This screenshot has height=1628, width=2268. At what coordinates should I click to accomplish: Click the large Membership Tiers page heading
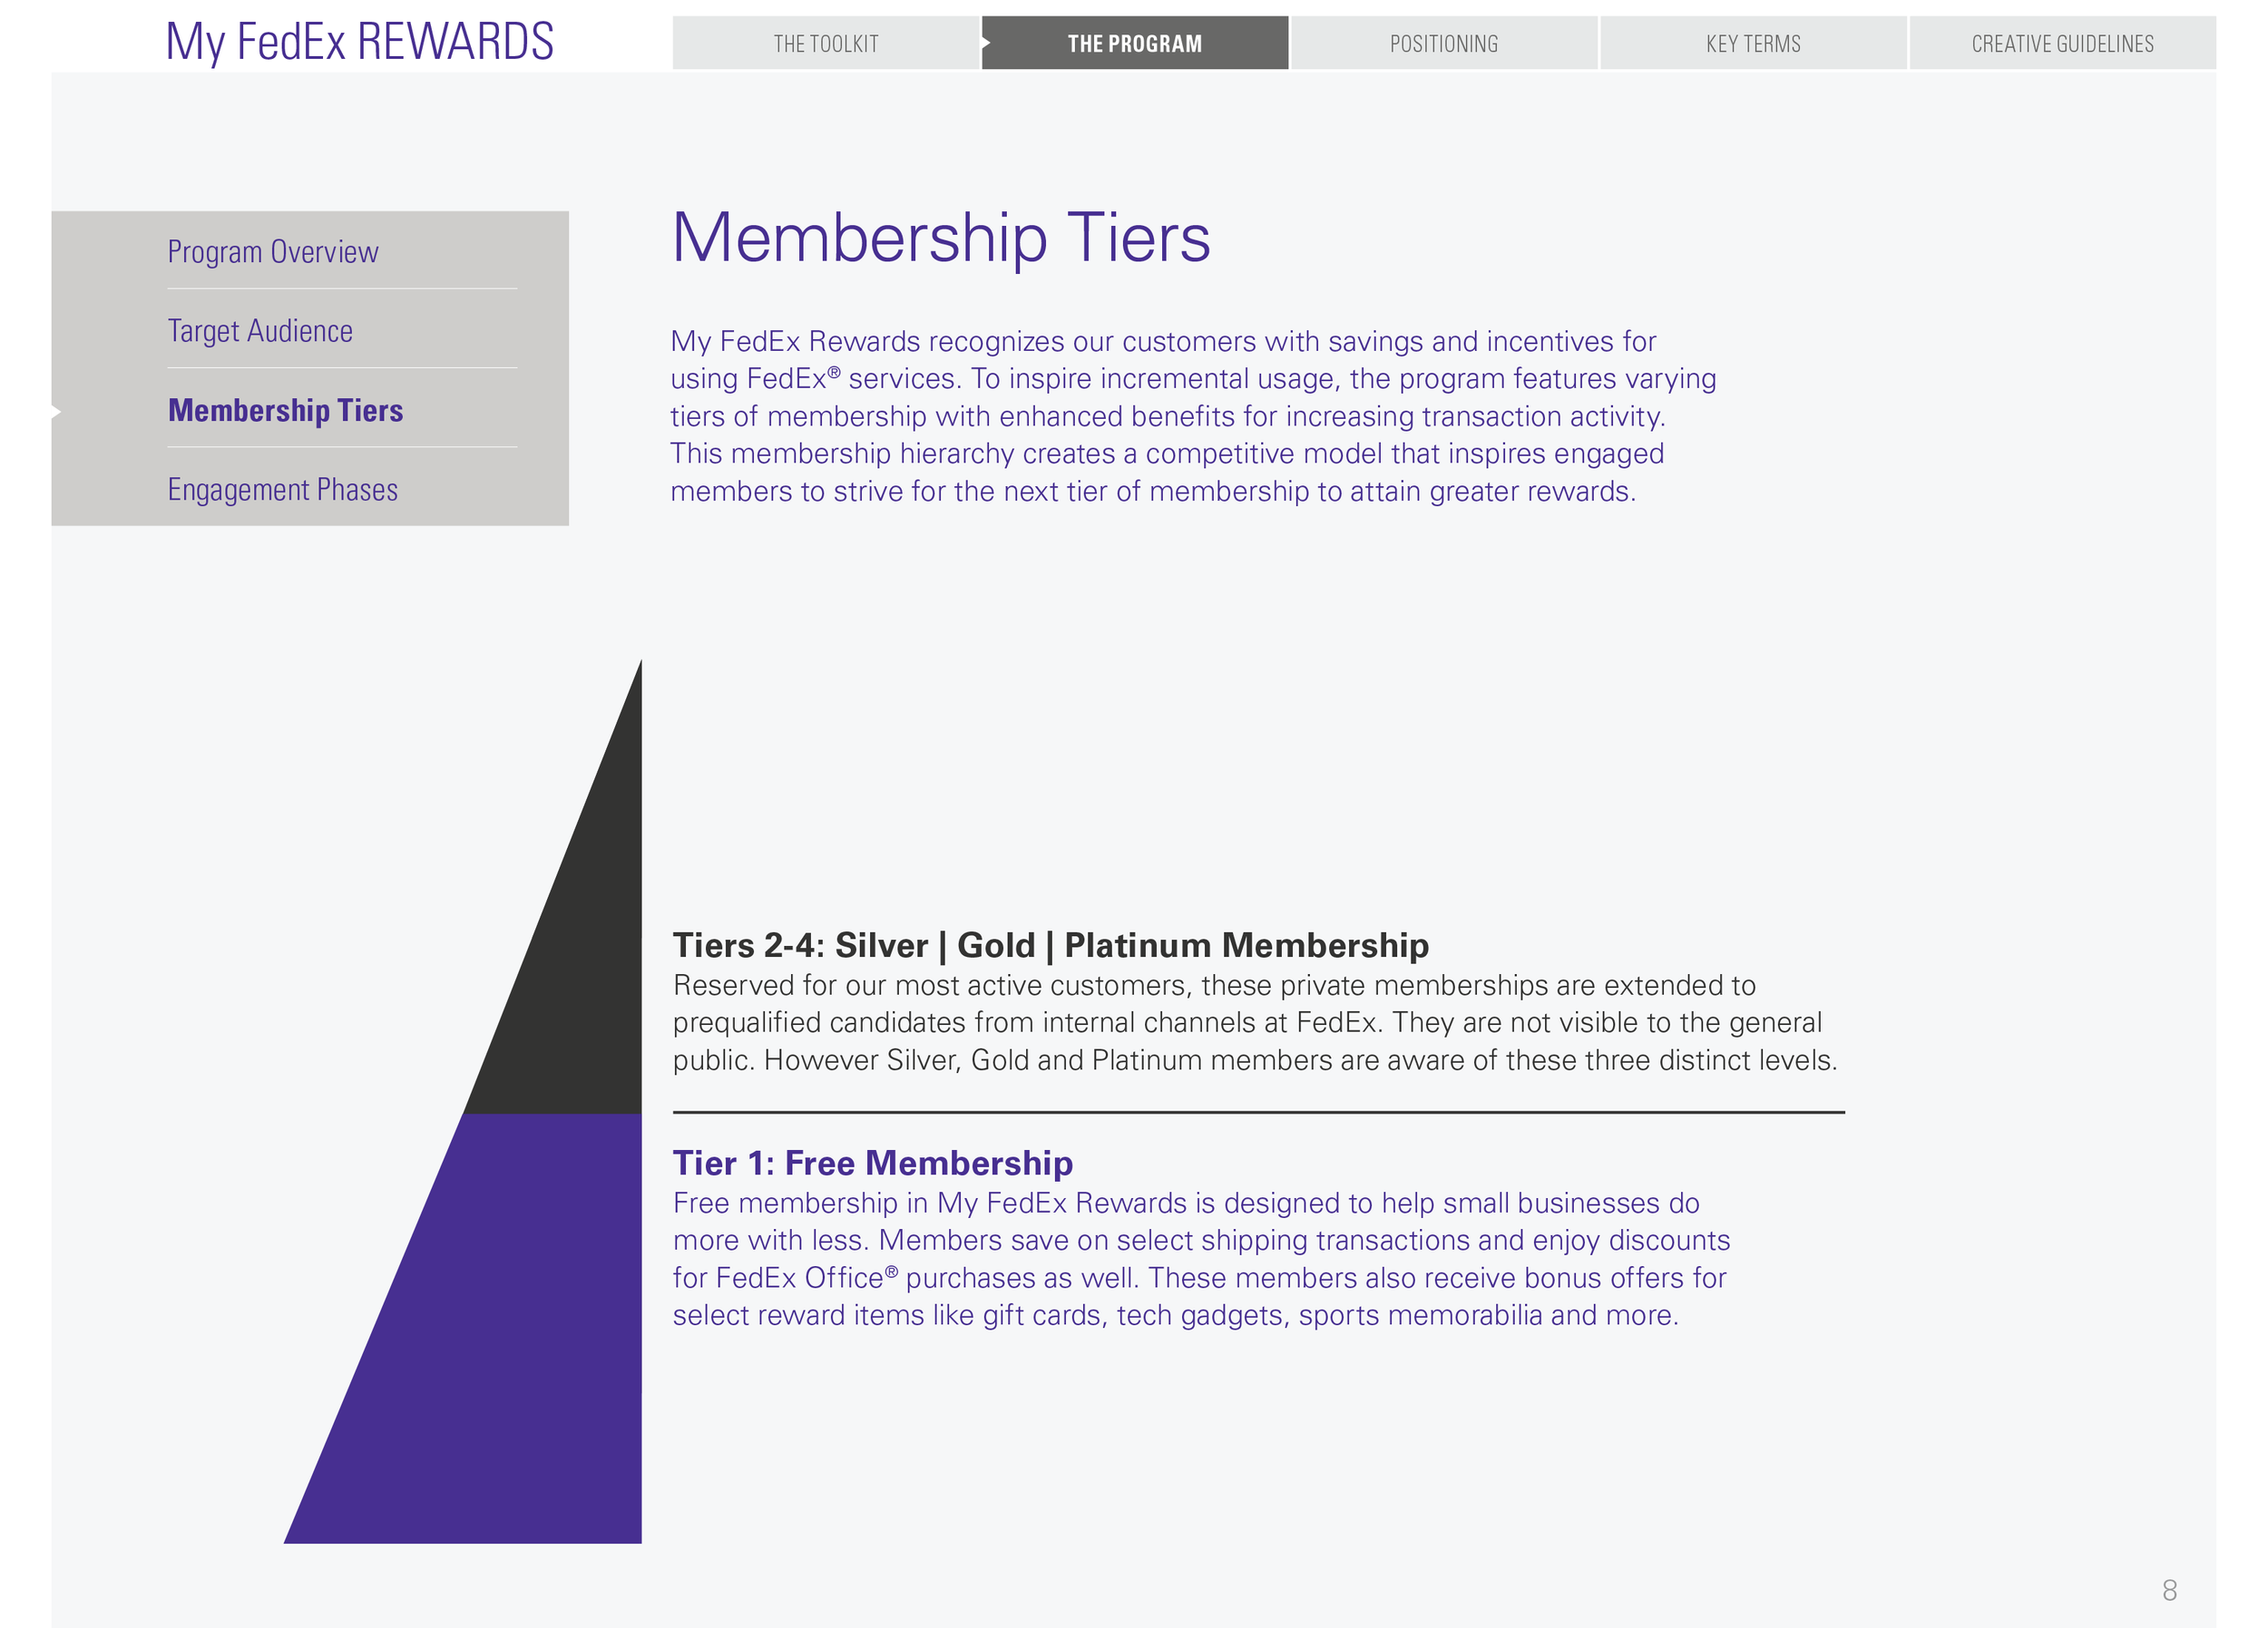940,238
